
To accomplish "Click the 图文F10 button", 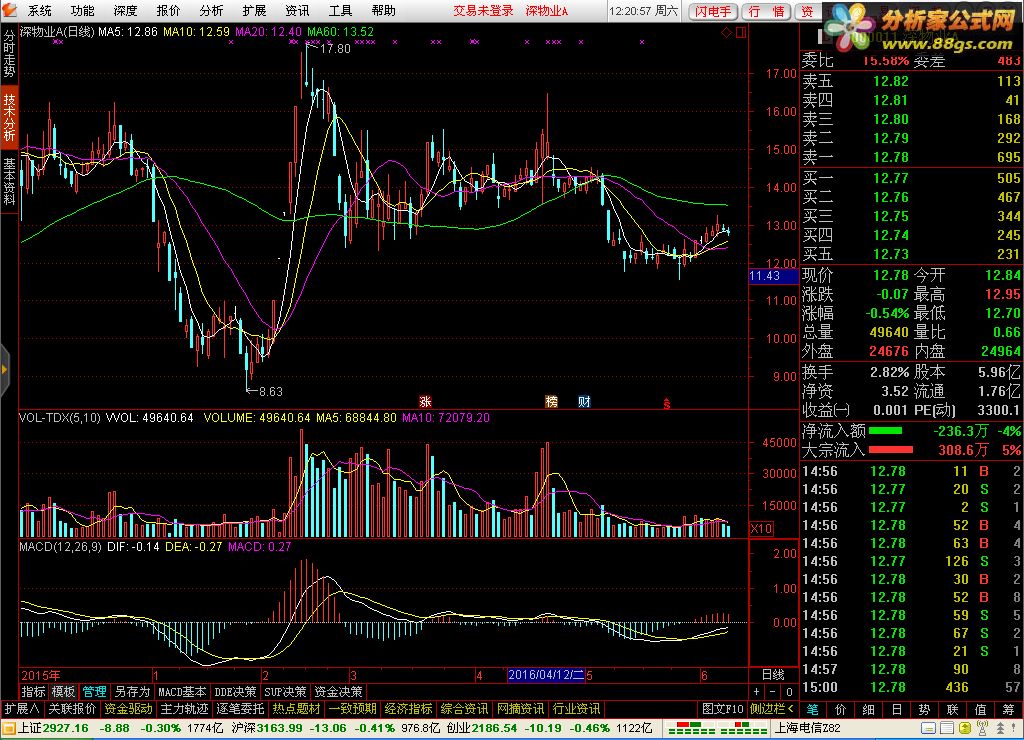I will 722,709.
